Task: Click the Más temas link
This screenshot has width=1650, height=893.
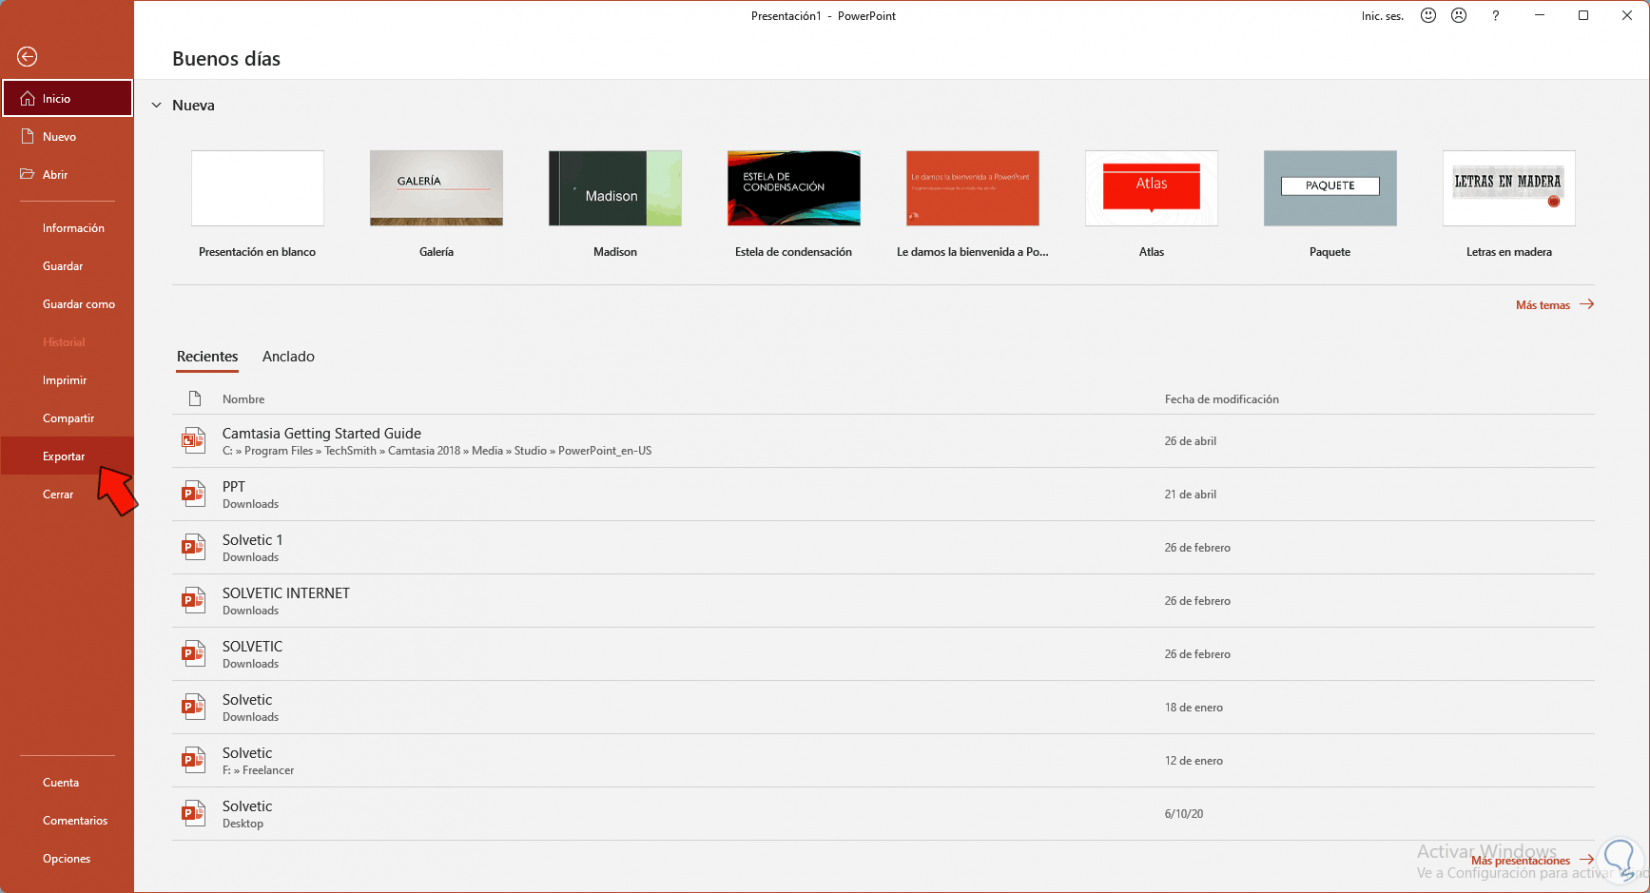Action: pos(1554,305)
